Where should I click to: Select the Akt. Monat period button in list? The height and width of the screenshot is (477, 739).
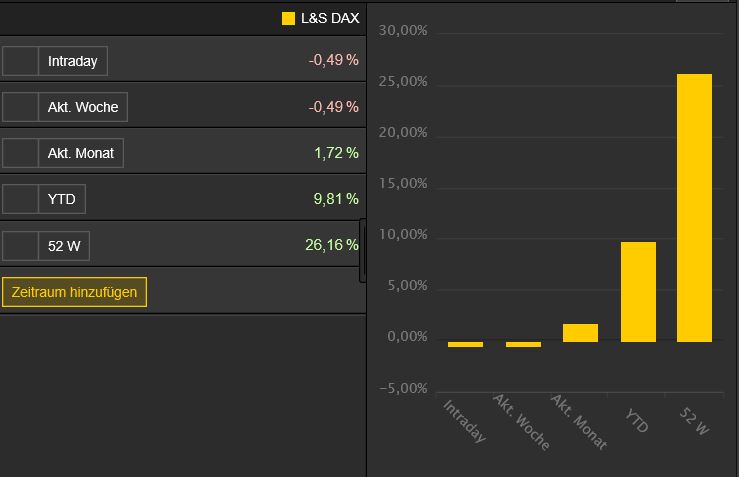tap(81, 153)
